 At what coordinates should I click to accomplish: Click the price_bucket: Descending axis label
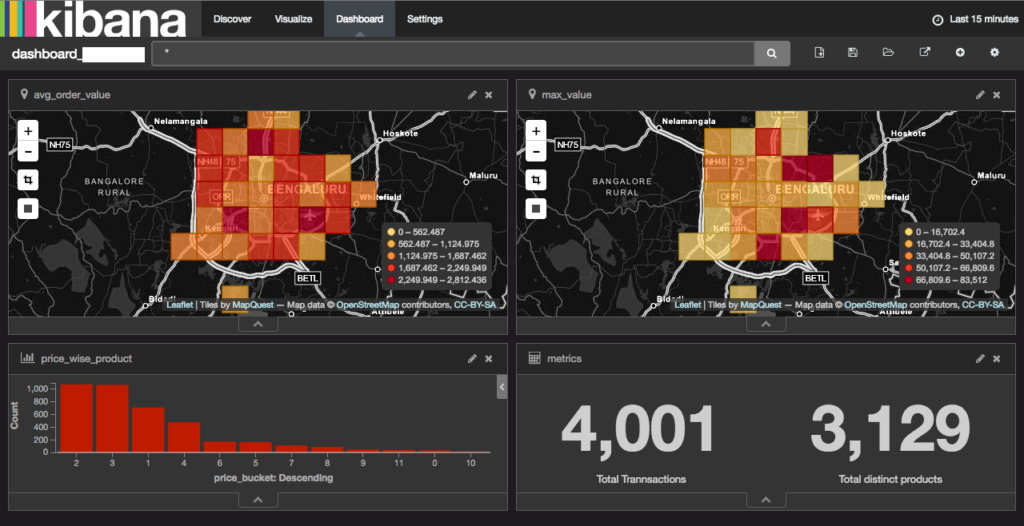click(274, 478)
